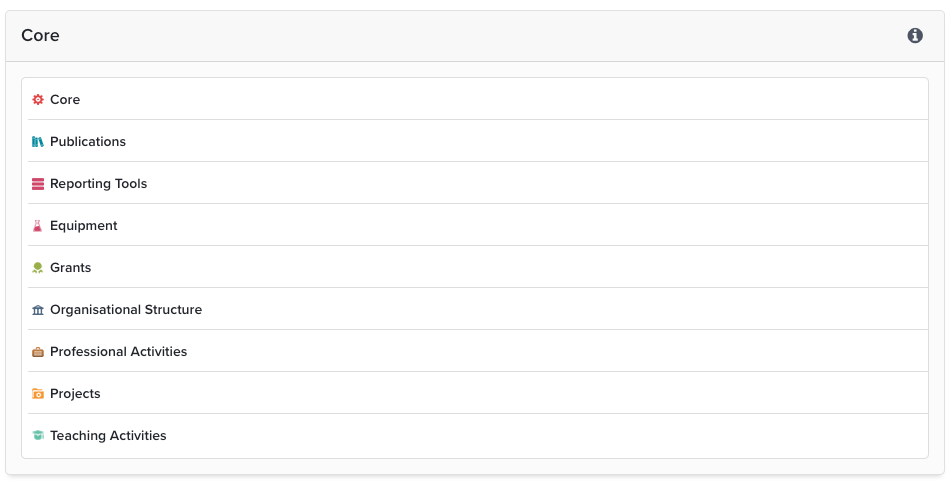The width and height of the screenshot is (947, 481).
Task: Click the books icon beside Publications
Action: coord(38,142)
